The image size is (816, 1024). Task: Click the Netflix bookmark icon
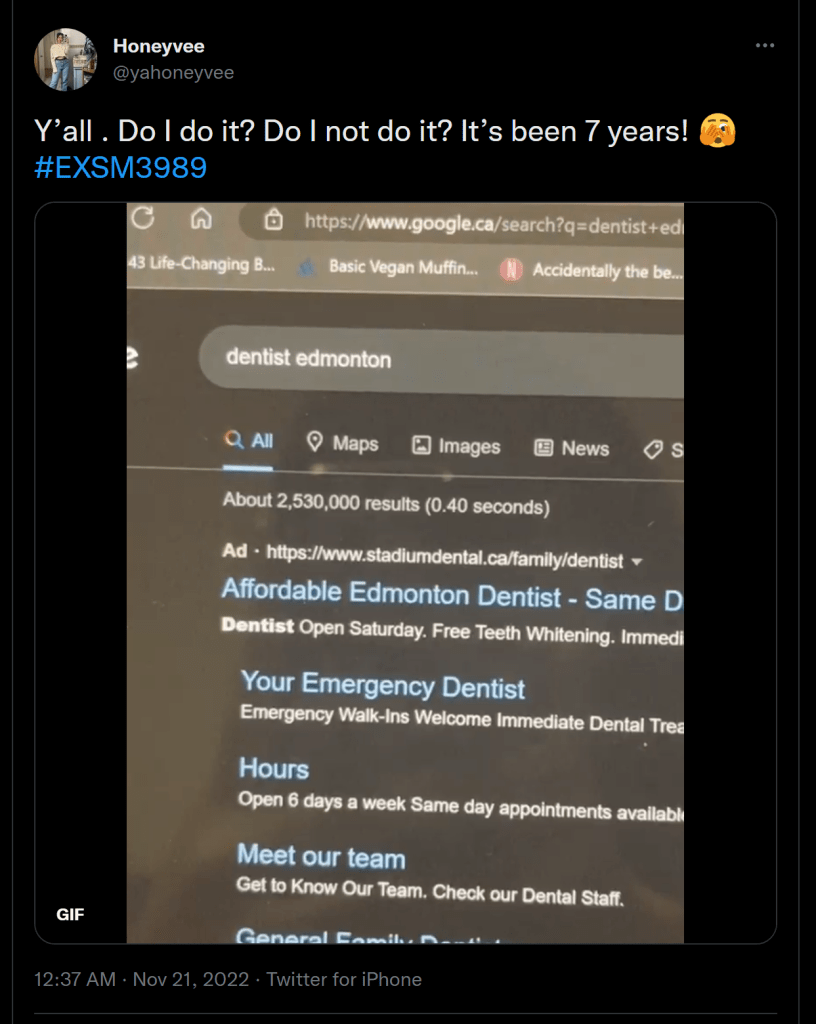pyautogui.click(x=511, y=270)
